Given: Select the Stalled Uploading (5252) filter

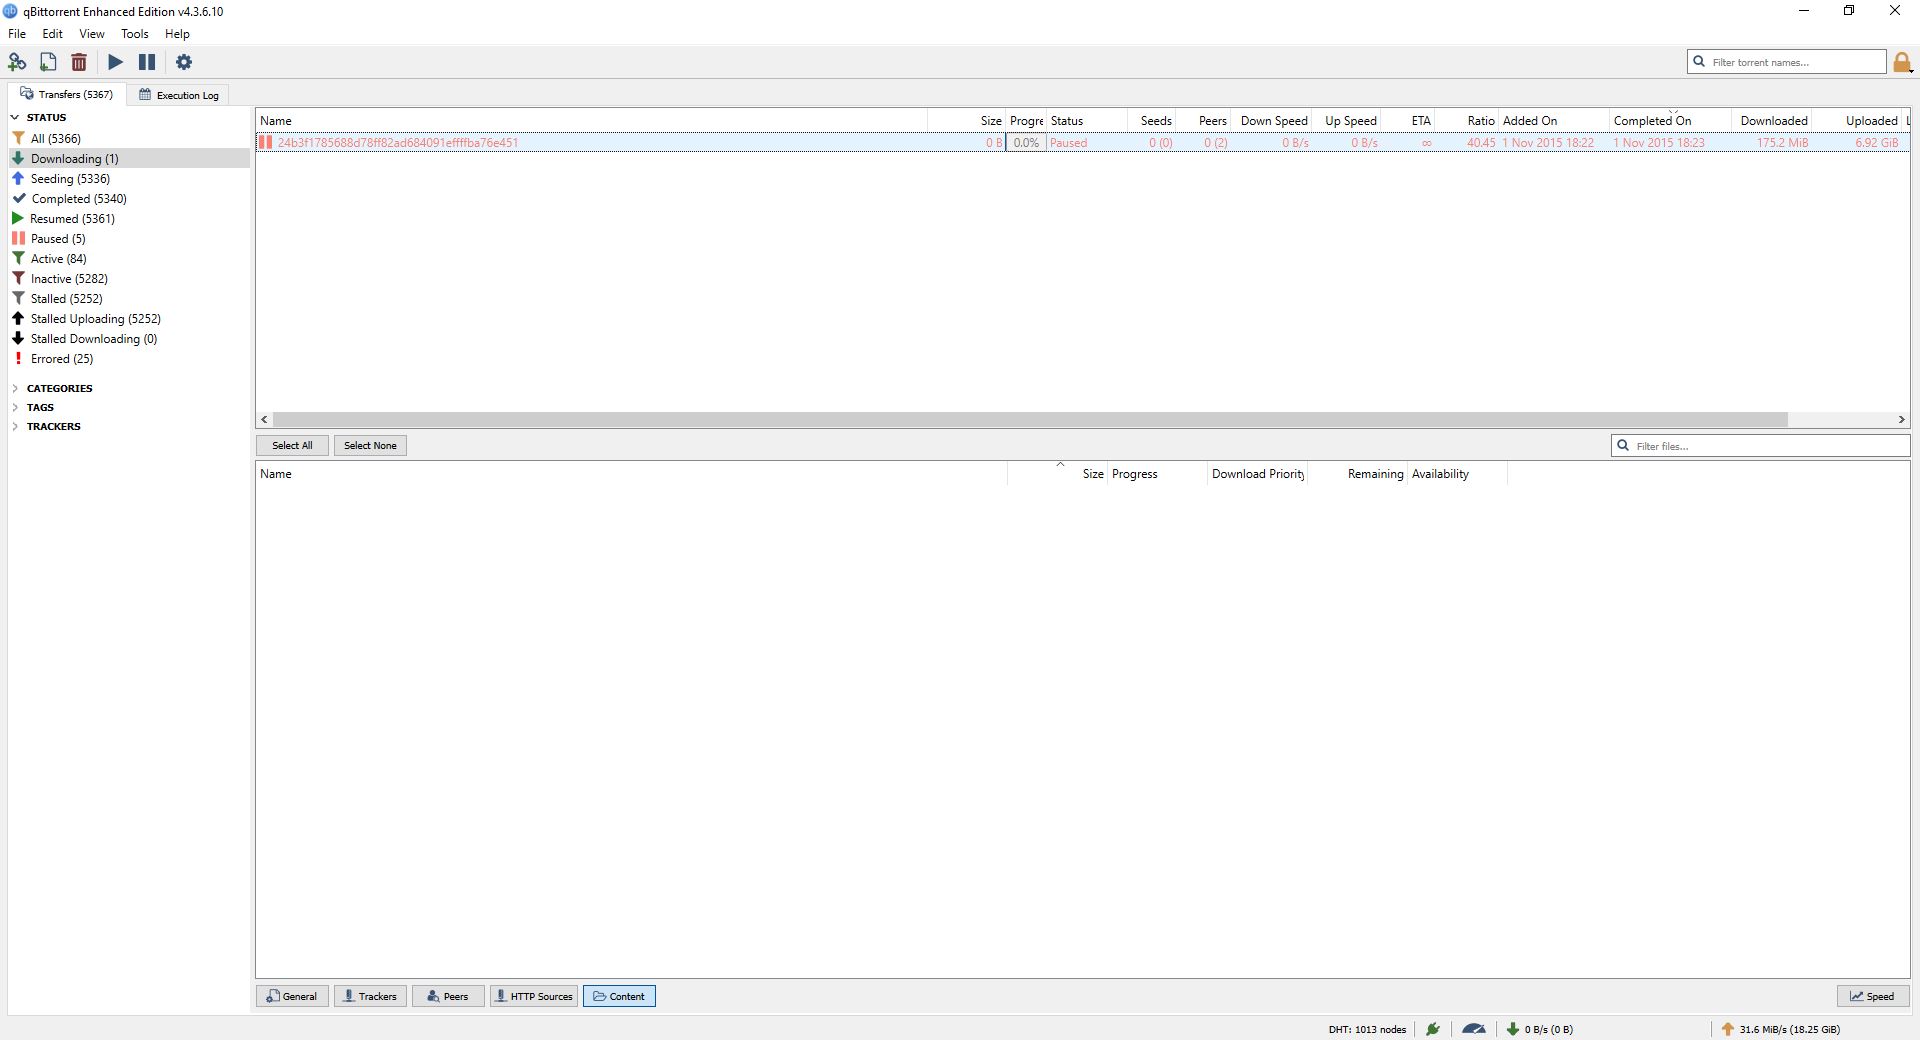Looking at the screenshot, I should (128, 318).
